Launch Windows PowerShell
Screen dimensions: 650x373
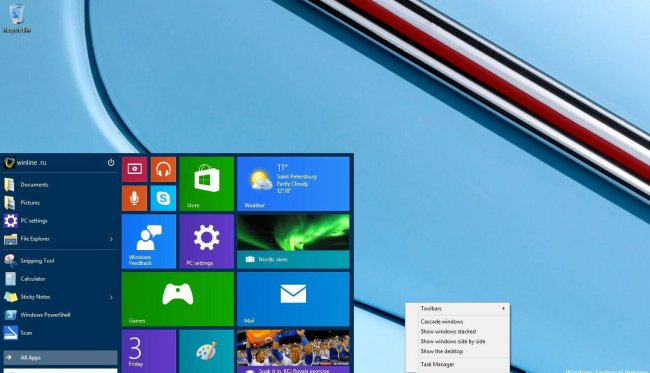[x=61, y=315]
